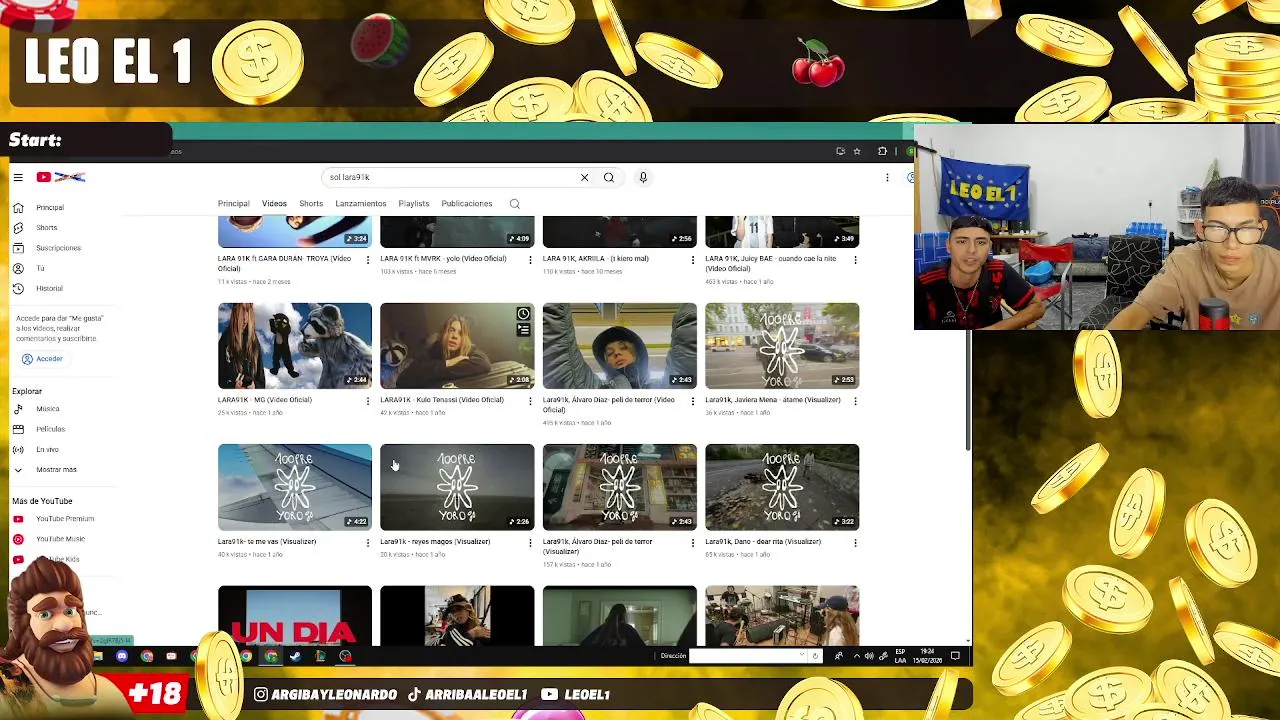Open options for MG (Video Oficial)
Screen dimensions: 1280x720
pos(367,401)
